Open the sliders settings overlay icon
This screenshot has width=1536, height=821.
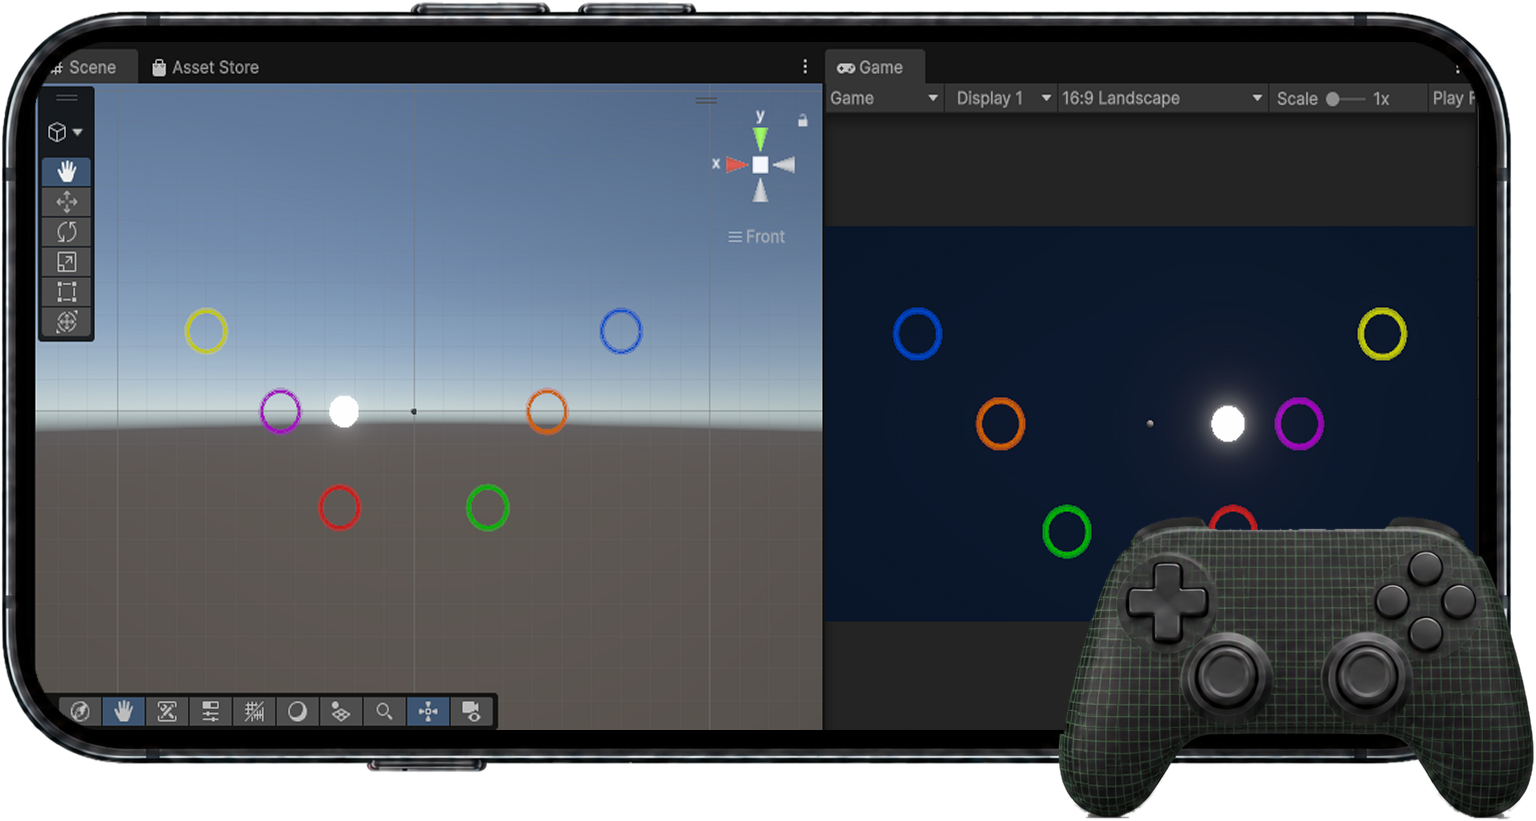tap(210, 711)
